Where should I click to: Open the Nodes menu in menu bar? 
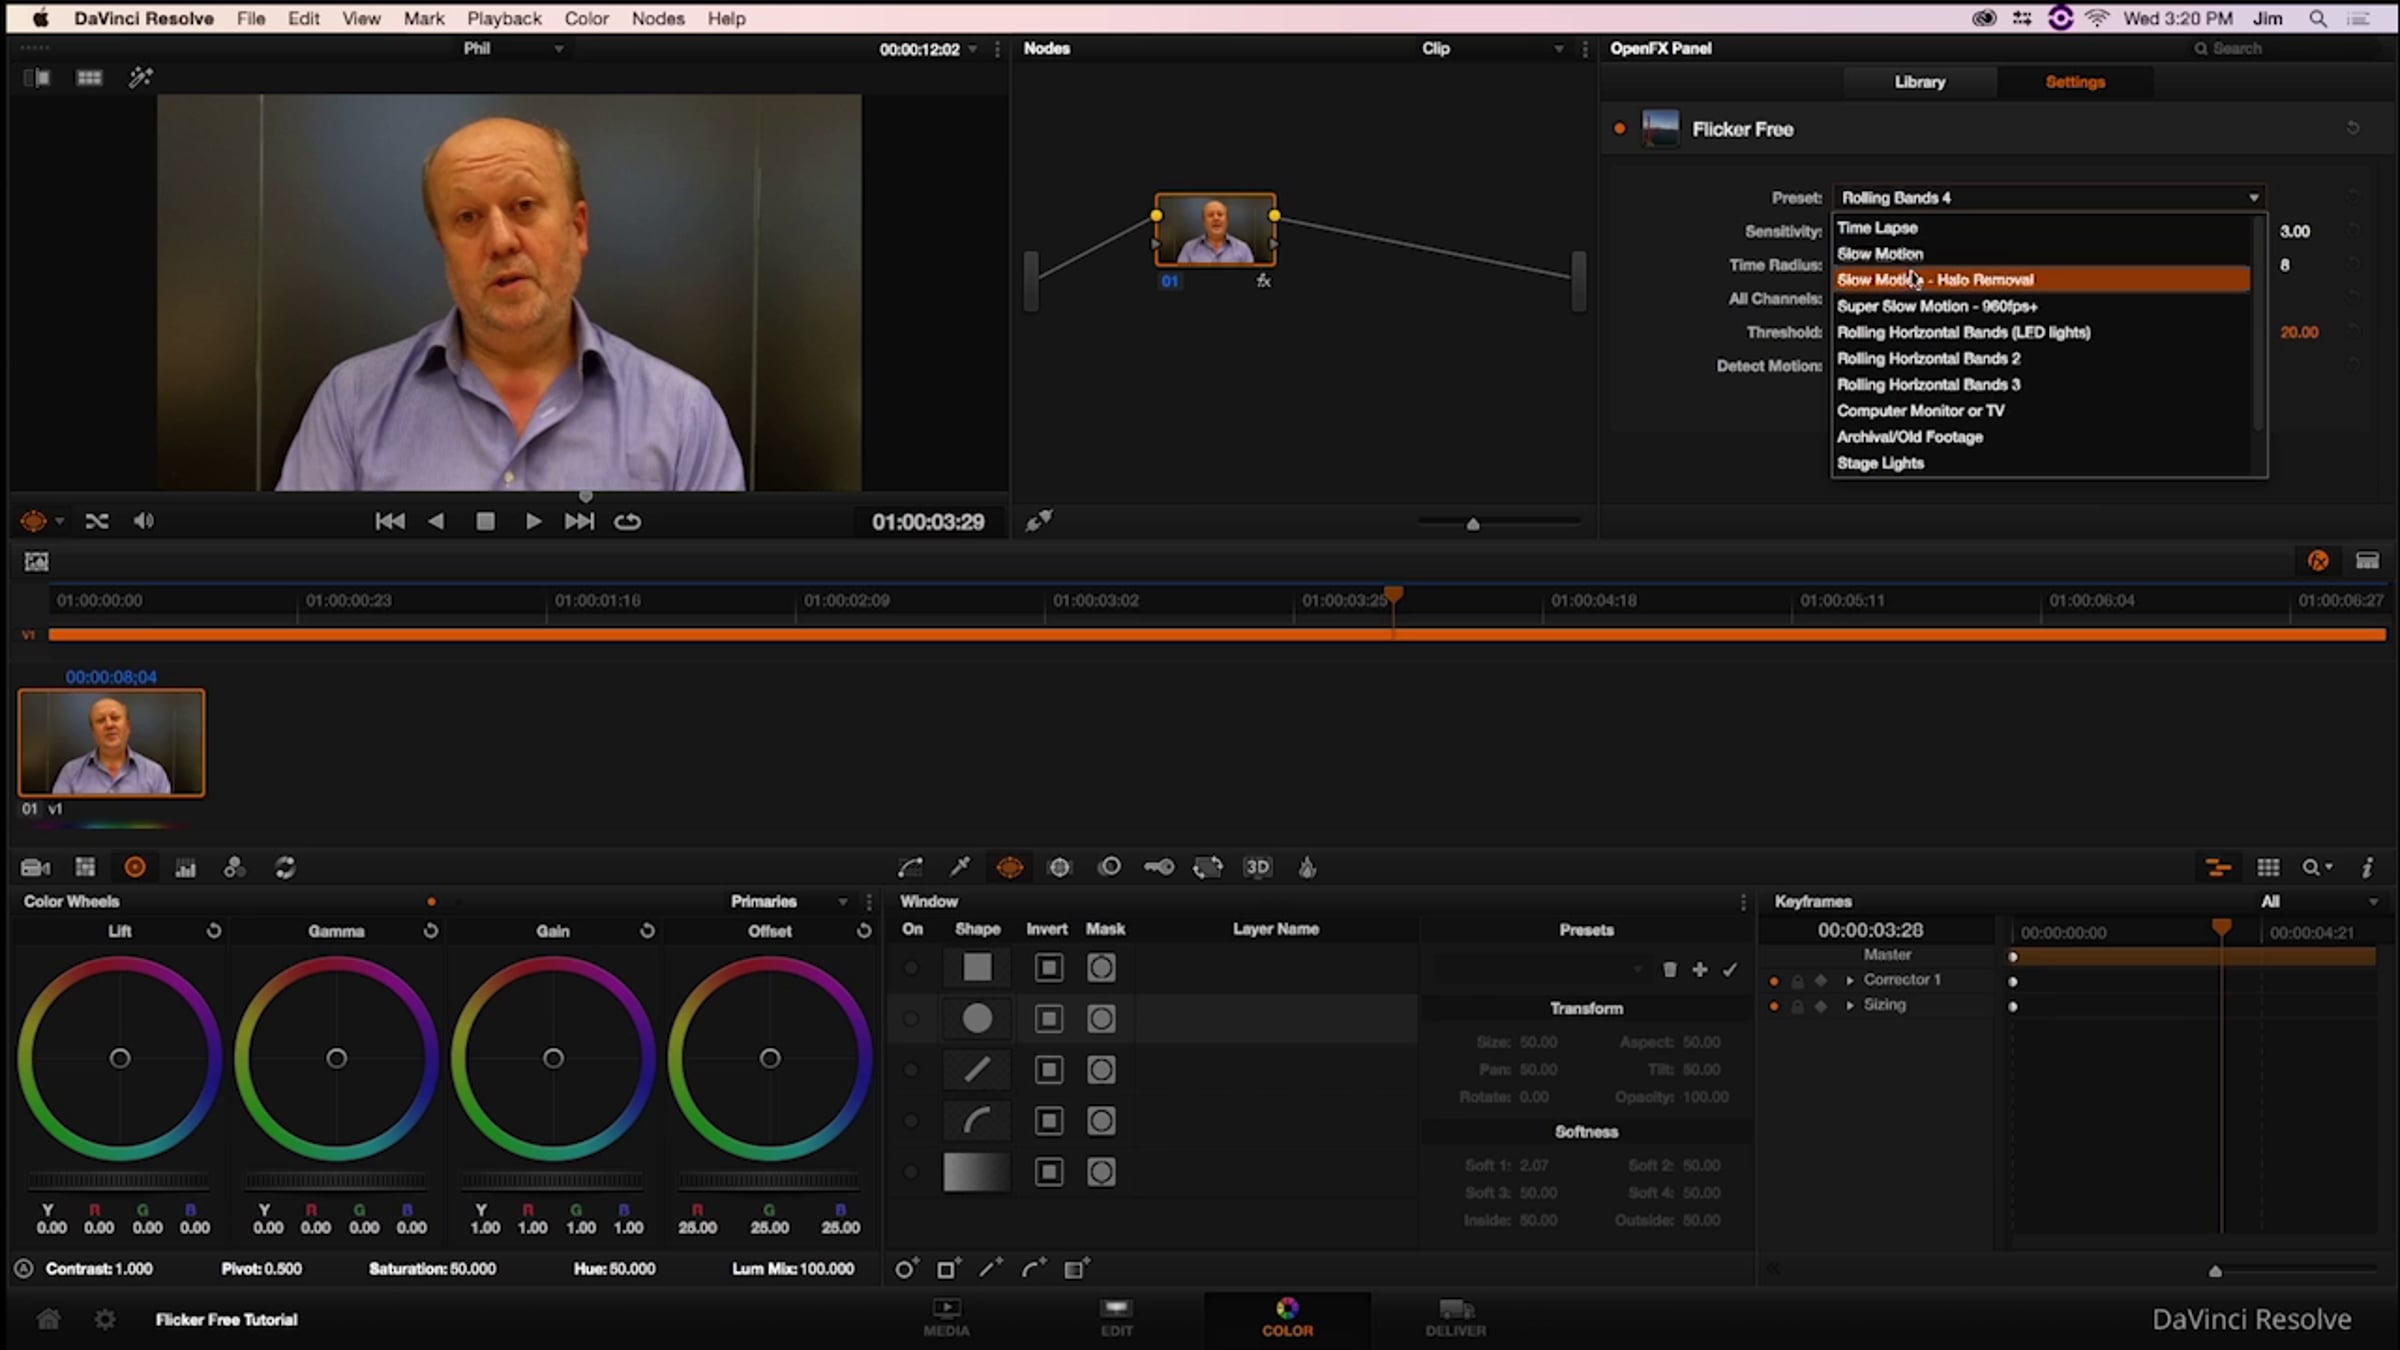coord(658,18)
